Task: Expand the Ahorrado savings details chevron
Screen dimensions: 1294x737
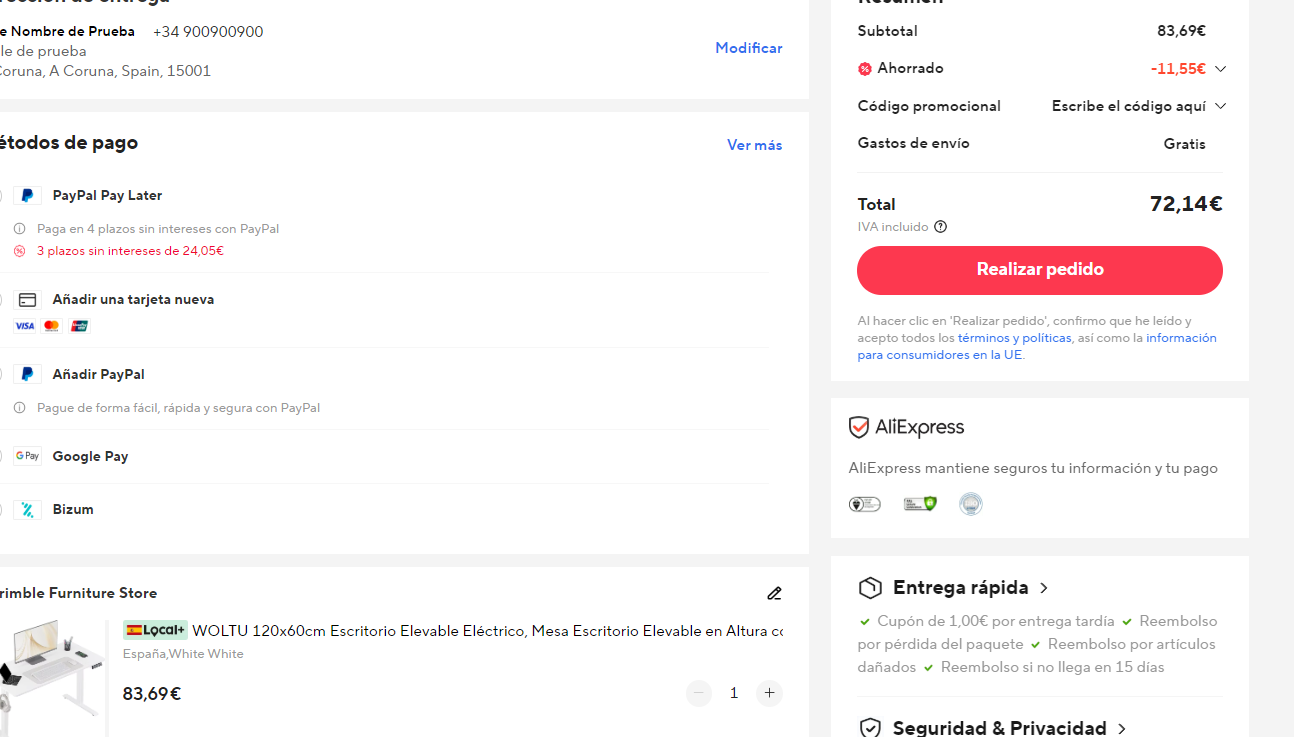Action: 1220,69
